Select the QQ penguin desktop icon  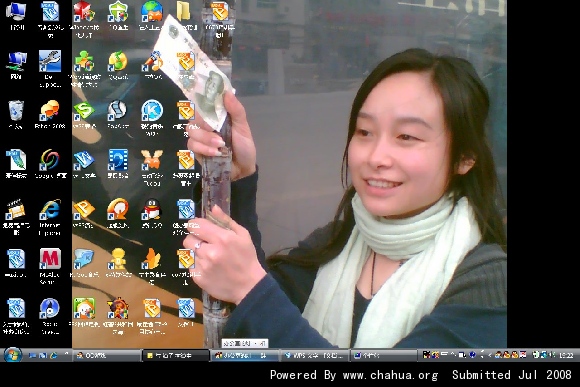(x=152, y=213)
